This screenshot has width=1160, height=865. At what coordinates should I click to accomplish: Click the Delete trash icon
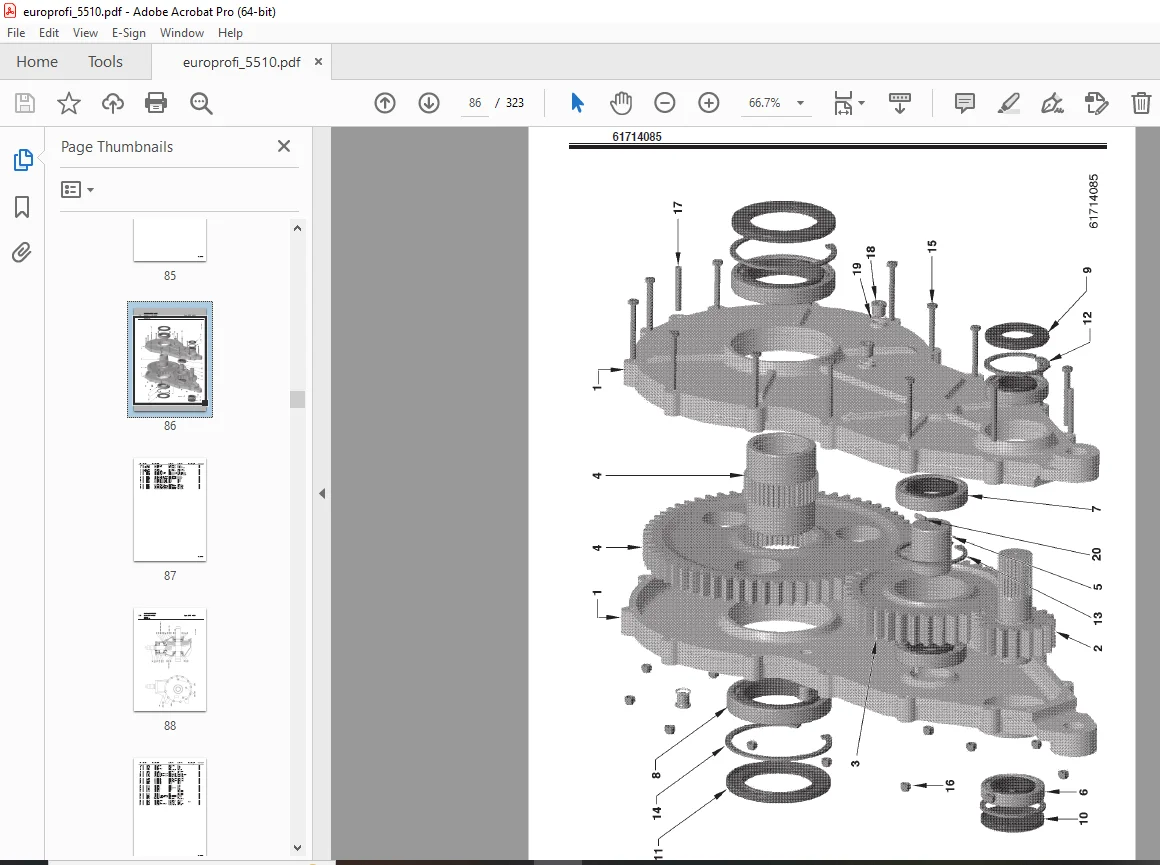1141,103
